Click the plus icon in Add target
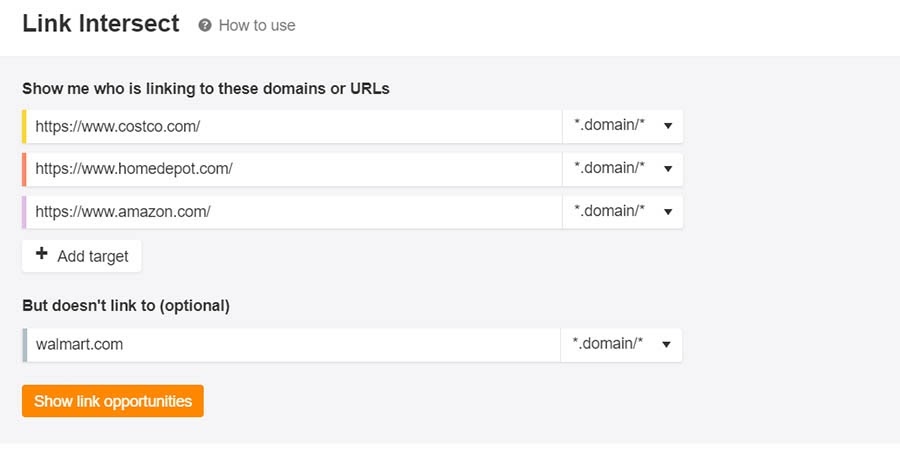Image resolution: width=900 pixels, height=455 pixels. coord(42,255)
